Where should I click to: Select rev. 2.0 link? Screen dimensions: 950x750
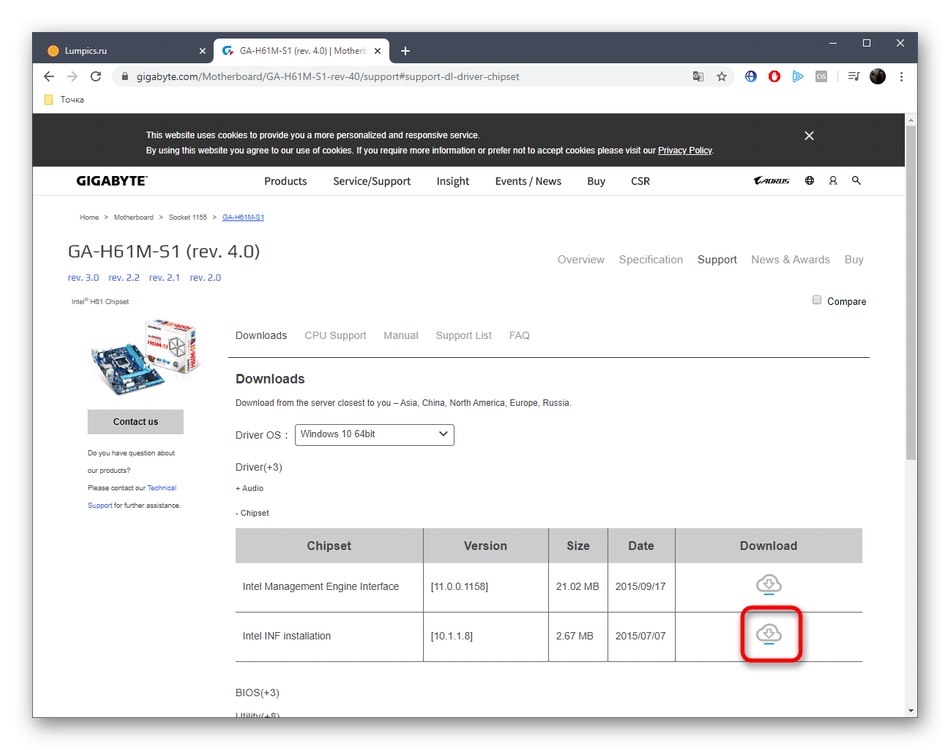[205, 277]
